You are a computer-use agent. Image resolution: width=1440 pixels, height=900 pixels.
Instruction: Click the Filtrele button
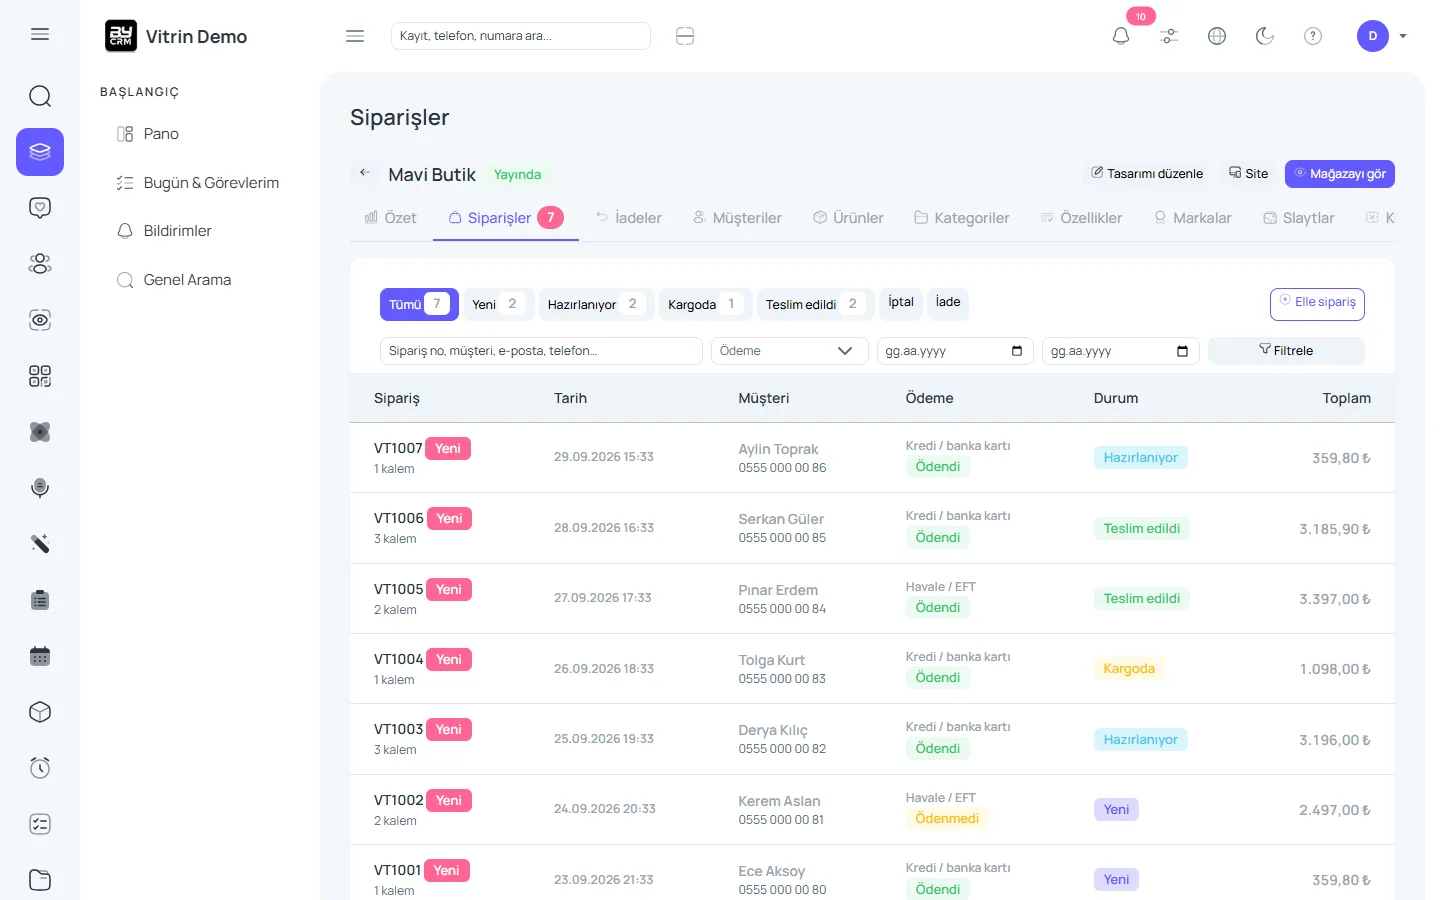(x=1286, y=351)
